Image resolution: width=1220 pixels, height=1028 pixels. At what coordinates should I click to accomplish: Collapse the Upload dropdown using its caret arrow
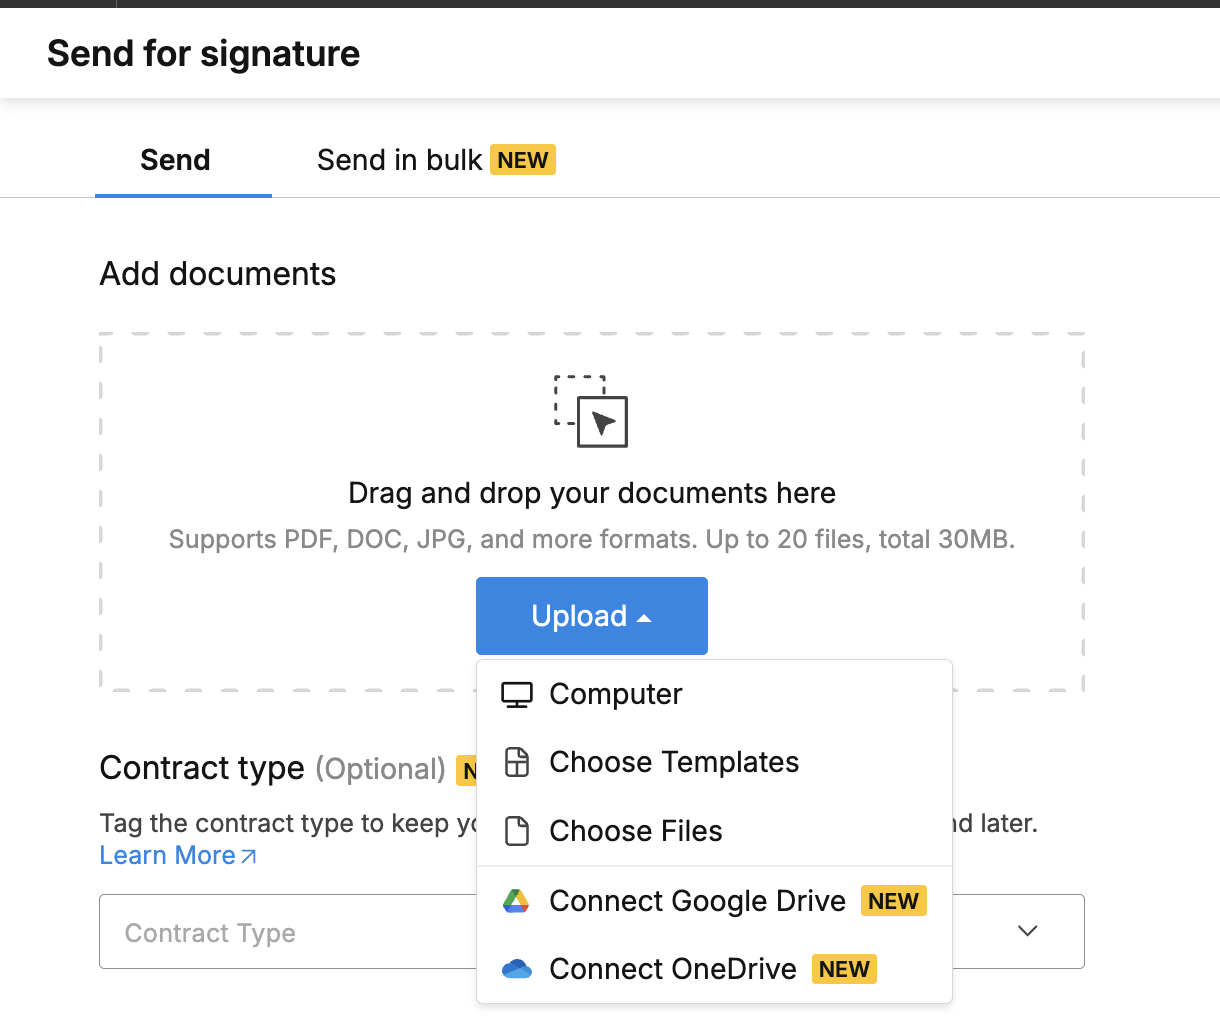pyautogui.click(x=644, y=618)
